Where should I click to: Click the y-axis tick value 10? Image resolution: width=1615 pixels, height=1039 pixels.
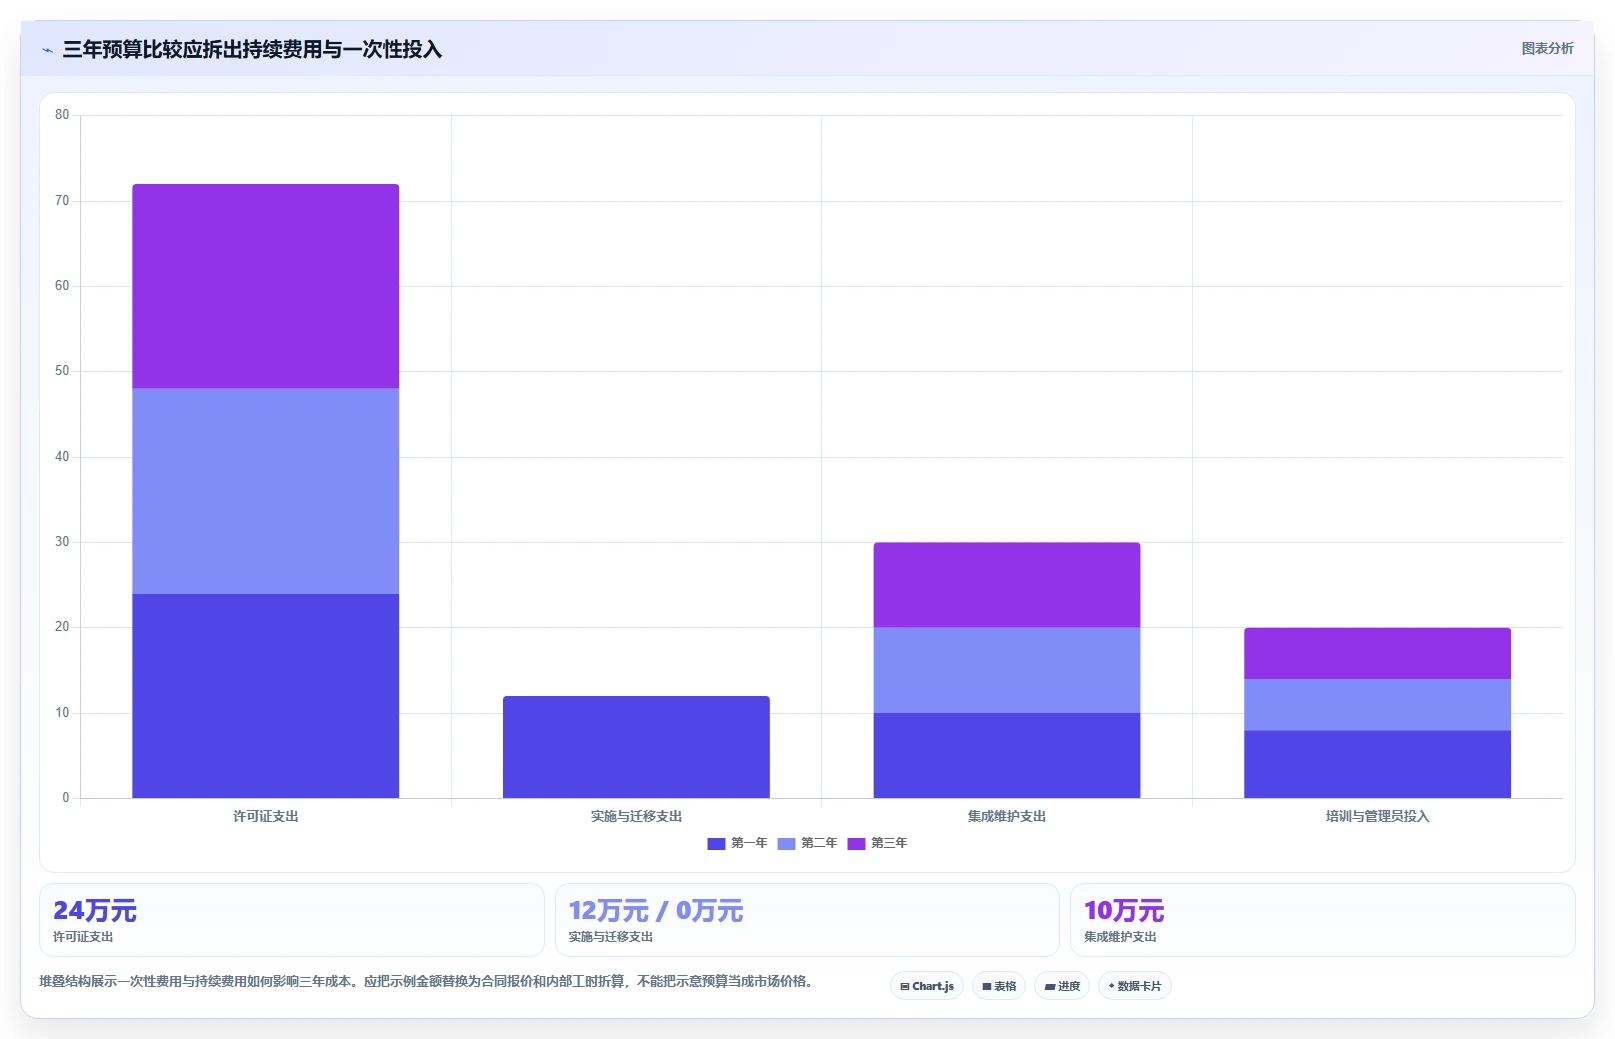[62, 713]
